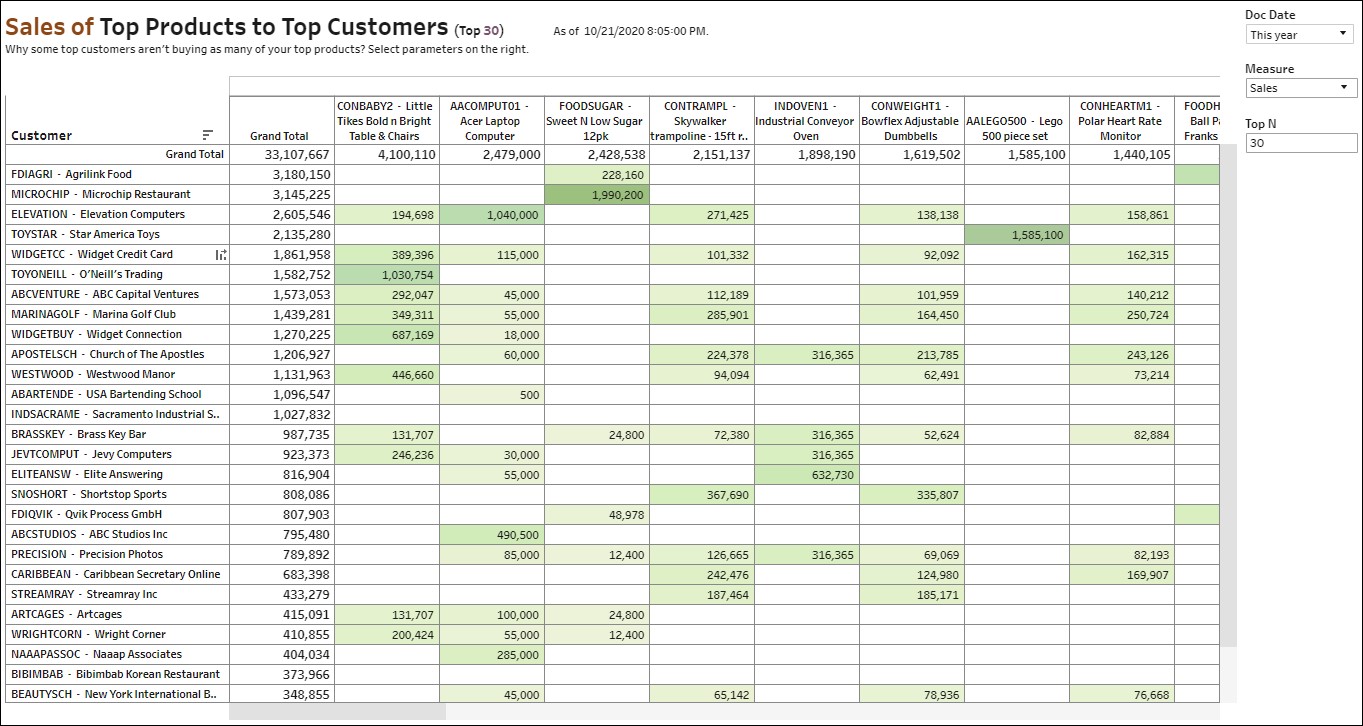Click the FOODSUGAR Sweet N Low header
The height and width of the screenshot is (726, 1363).
595,121
